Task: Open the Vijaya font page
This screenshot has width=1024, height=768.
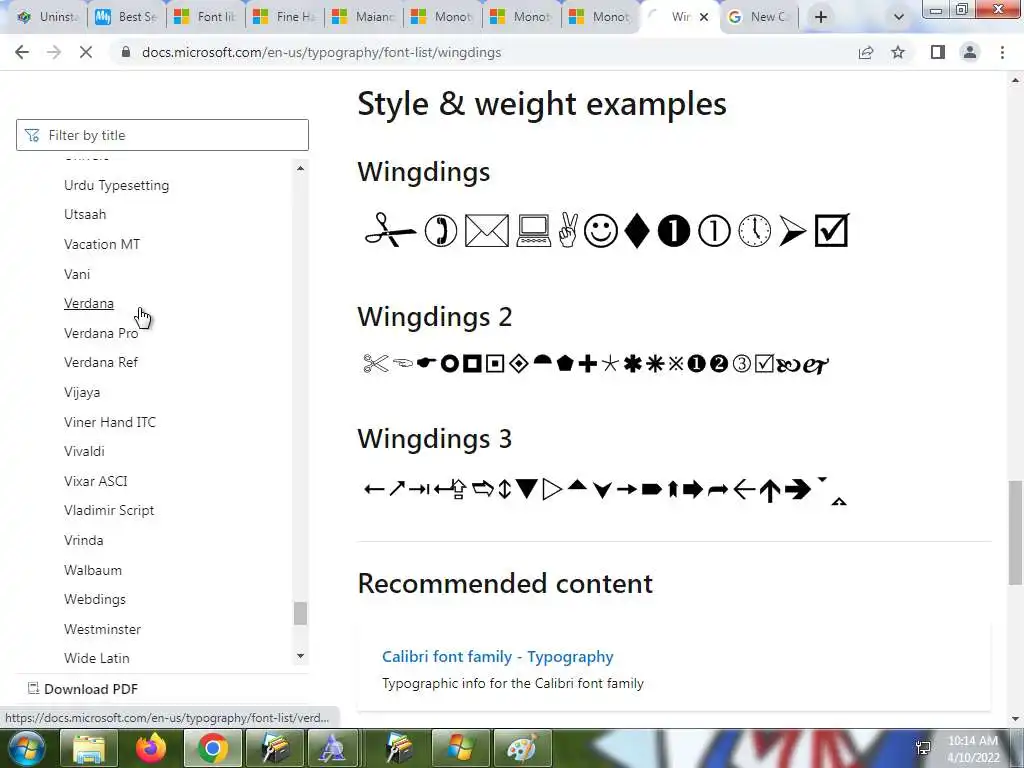Action: coord(82,392)
